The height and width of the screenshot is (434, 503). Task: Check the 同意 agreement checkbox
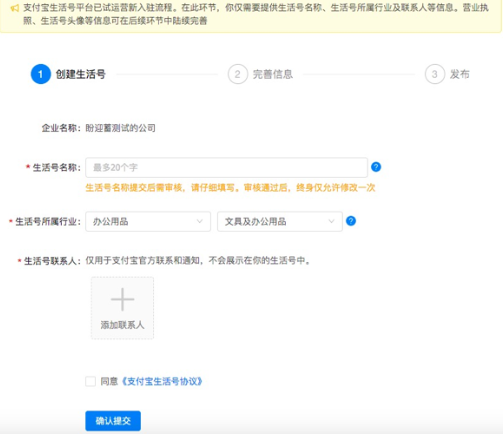pyautogui.click(x=90, y=381)
